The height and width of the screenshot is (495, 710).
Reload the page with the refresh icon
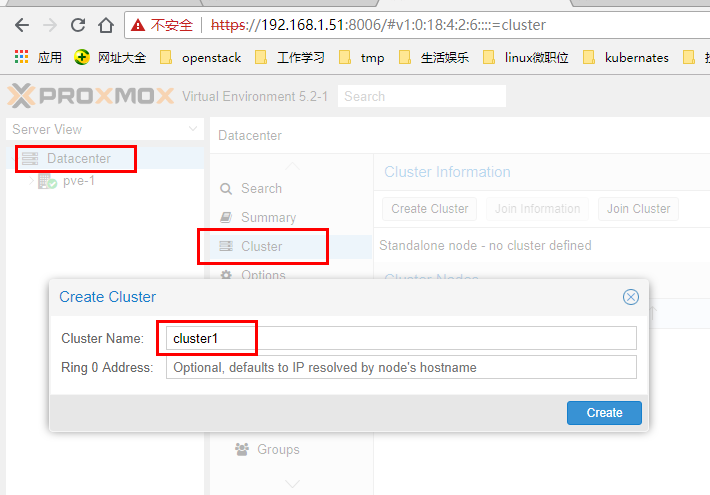click(78, 25)
